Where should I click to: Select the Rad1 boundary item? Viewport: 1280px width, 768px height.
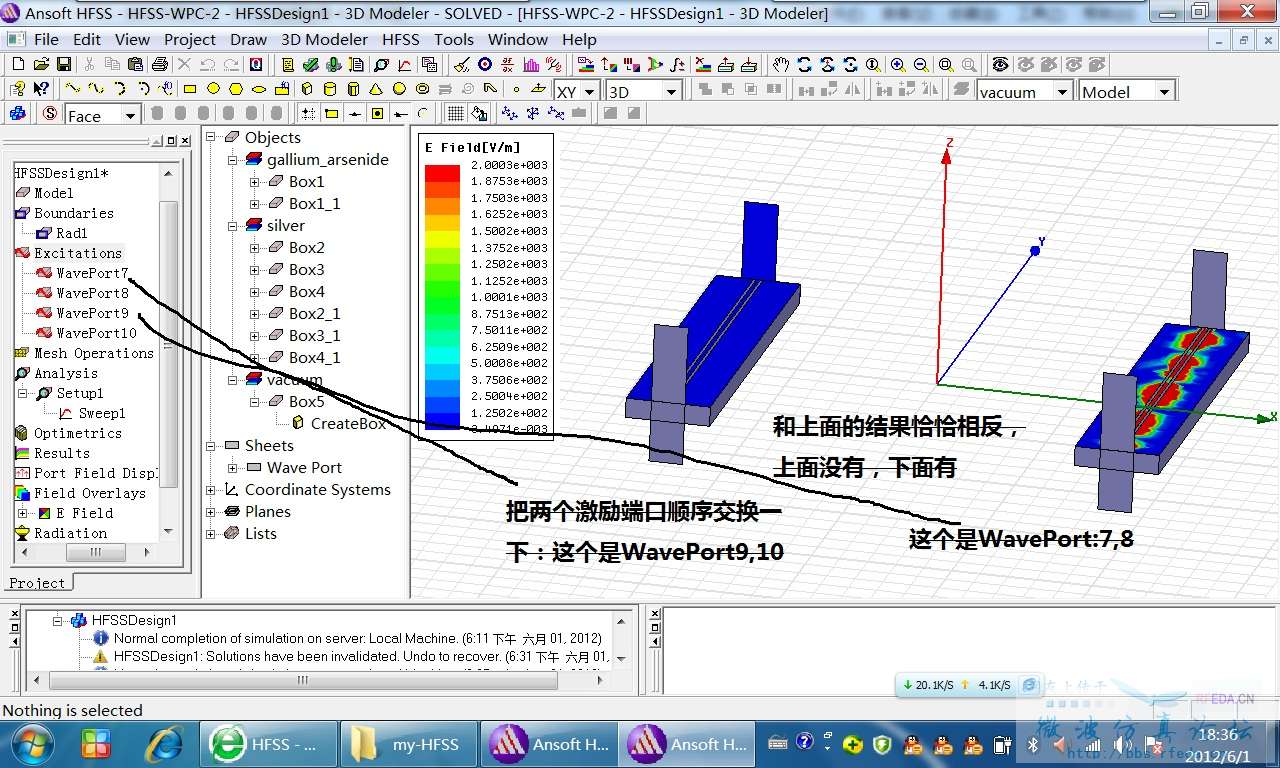(x=72, y=233)
